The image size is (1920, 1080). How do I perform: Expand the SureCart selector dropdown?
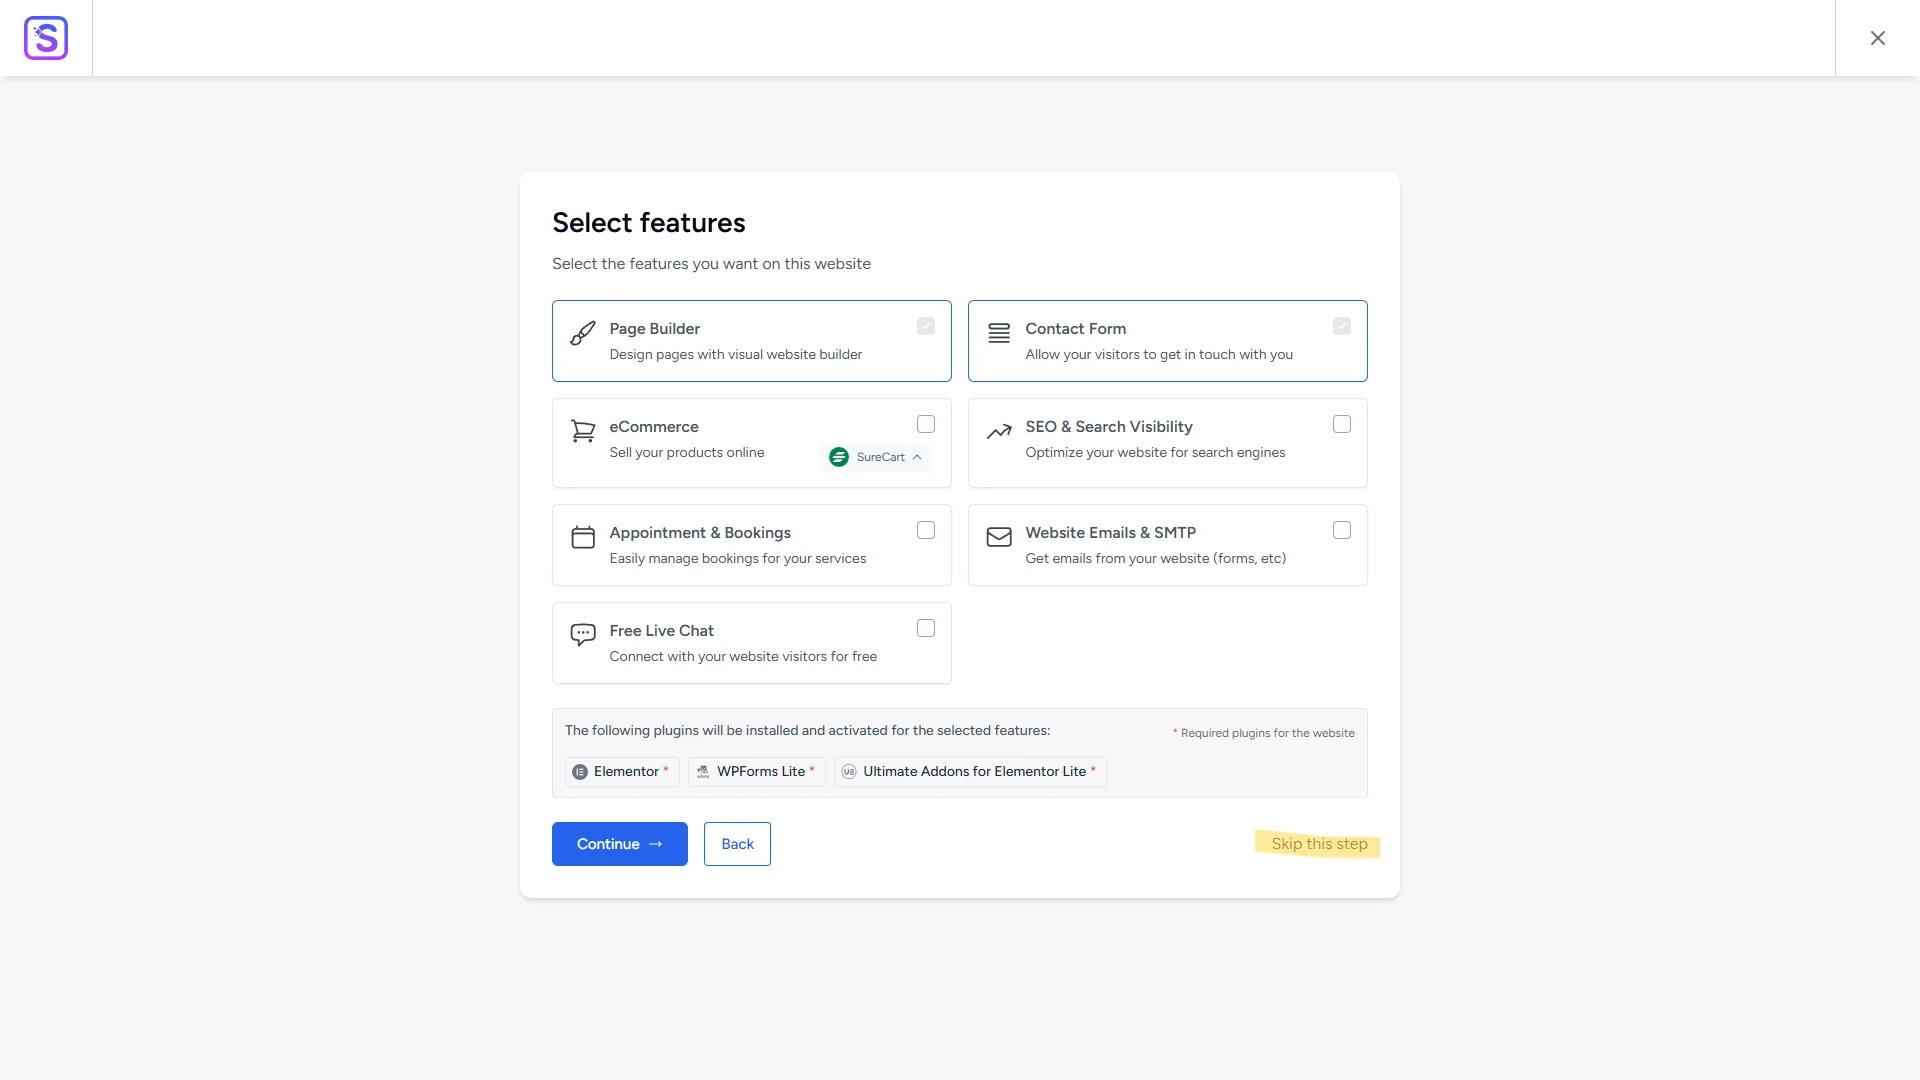917,457
